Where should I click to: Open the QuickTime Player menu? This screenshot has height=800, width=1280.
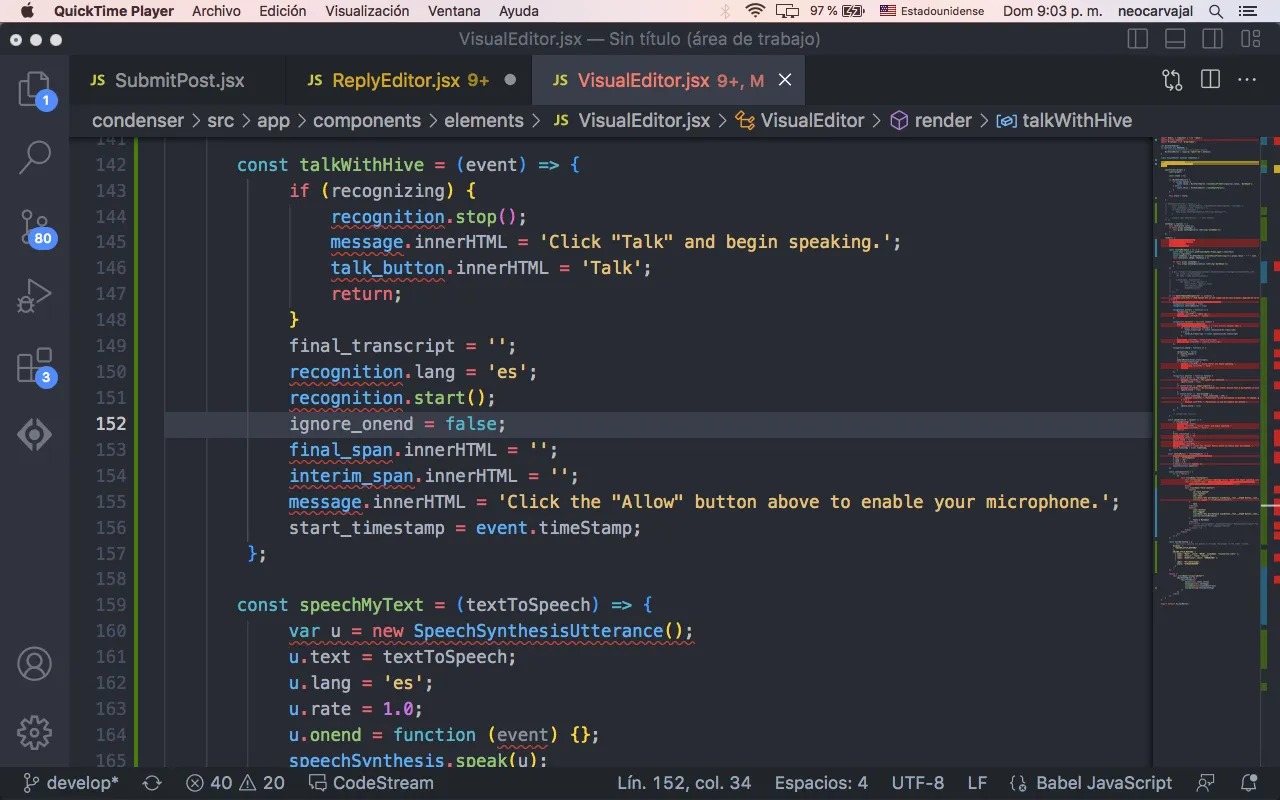[x=114, y=11]
